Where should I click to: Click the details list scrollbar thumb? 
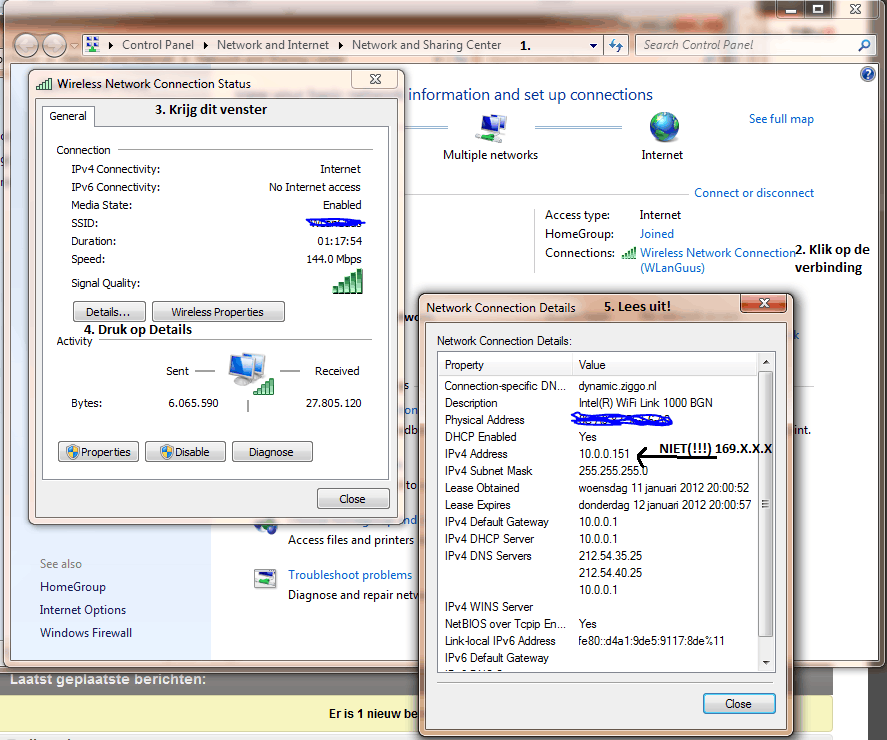coord(766,504)
